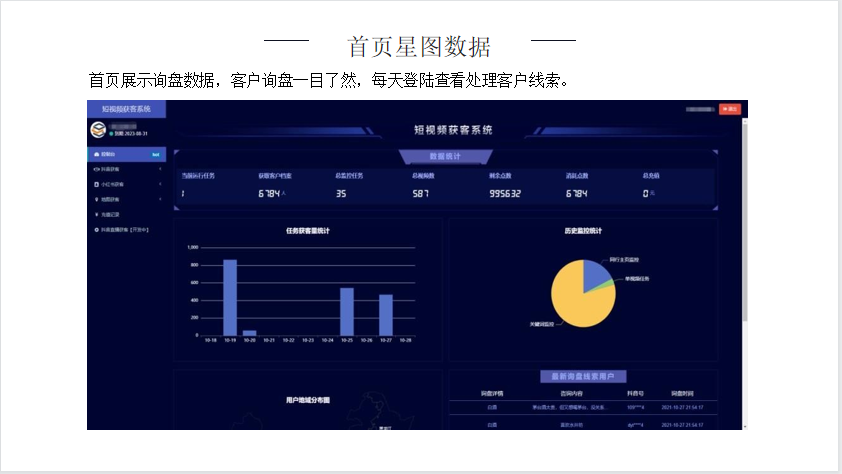Click the 充值记录 yen icon

[x=97, y=214]
